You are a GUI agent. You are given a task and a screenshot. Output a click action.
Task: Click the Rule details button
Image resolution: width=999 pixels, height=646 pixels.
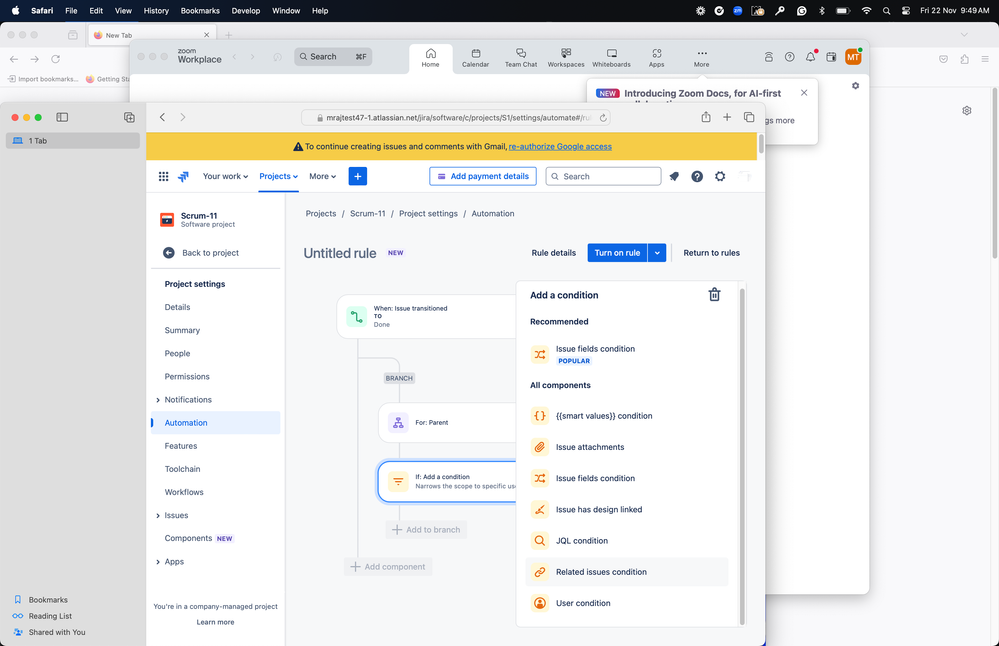(x=553, y=253)
